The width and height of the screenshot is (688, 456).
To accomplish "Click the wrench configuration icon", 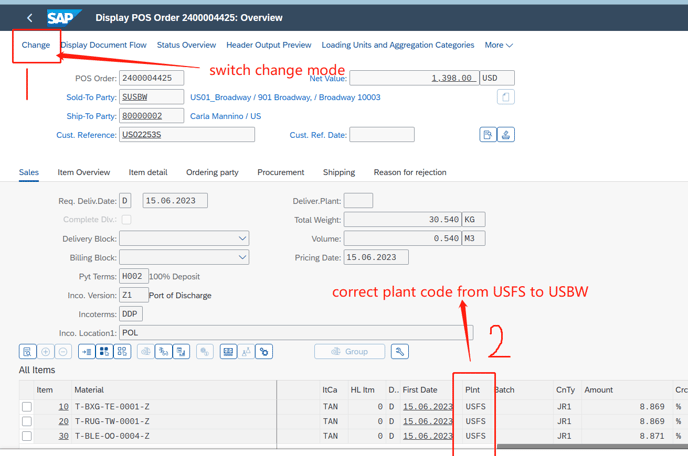I will (x=400, y=352).
